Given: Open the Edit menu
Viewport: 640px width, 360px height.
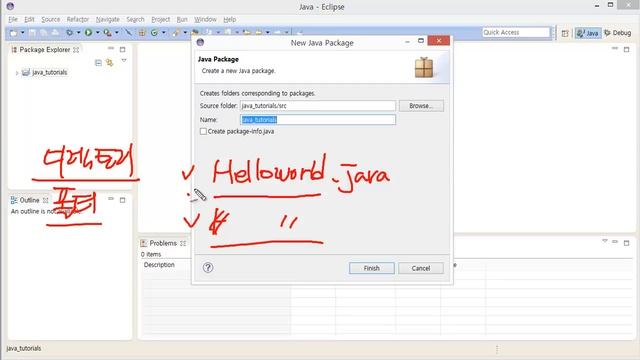Looking at the screenshot, I should coord(29,19).
